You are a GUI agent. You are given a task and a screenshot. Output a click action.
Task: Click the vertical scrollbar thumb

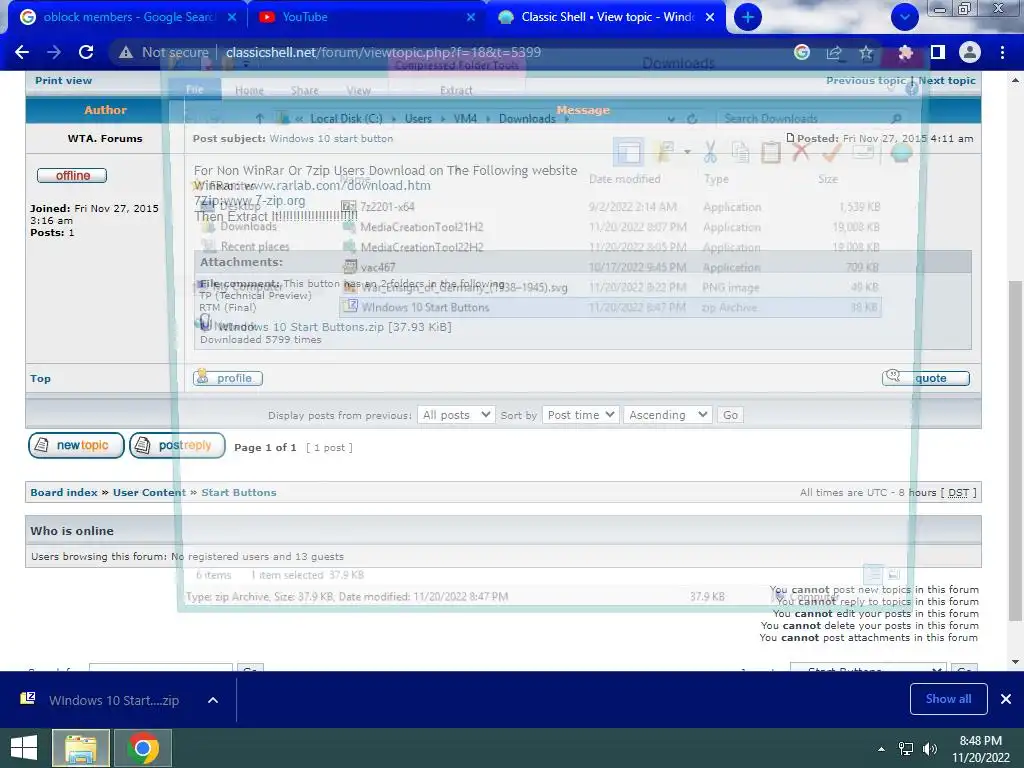pyautogui.click(x=1015, y=451)
